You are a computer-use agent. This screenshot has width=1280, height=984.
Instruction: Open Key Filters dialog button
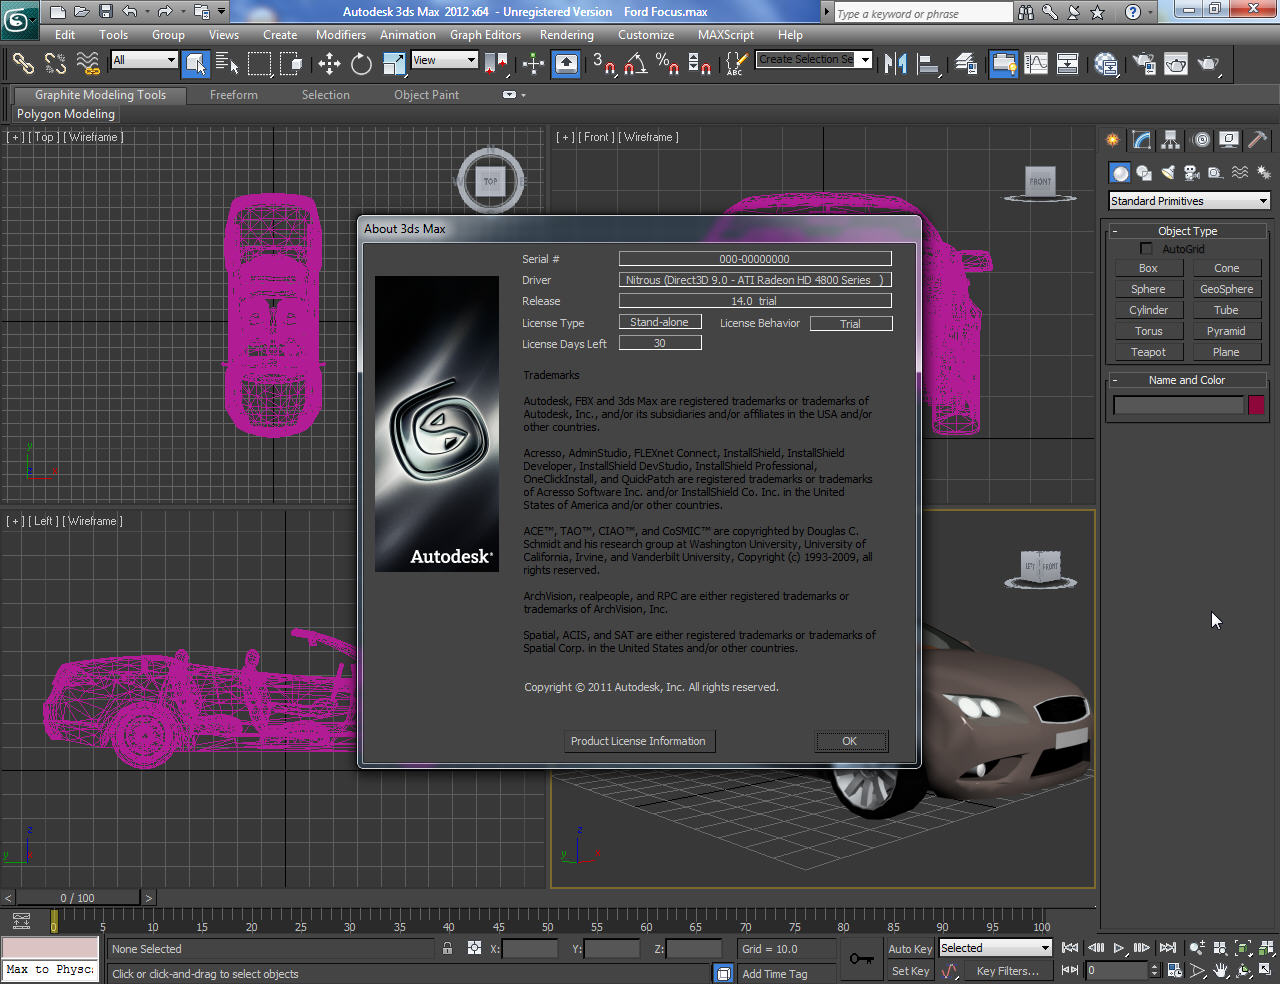[1007, 971]
